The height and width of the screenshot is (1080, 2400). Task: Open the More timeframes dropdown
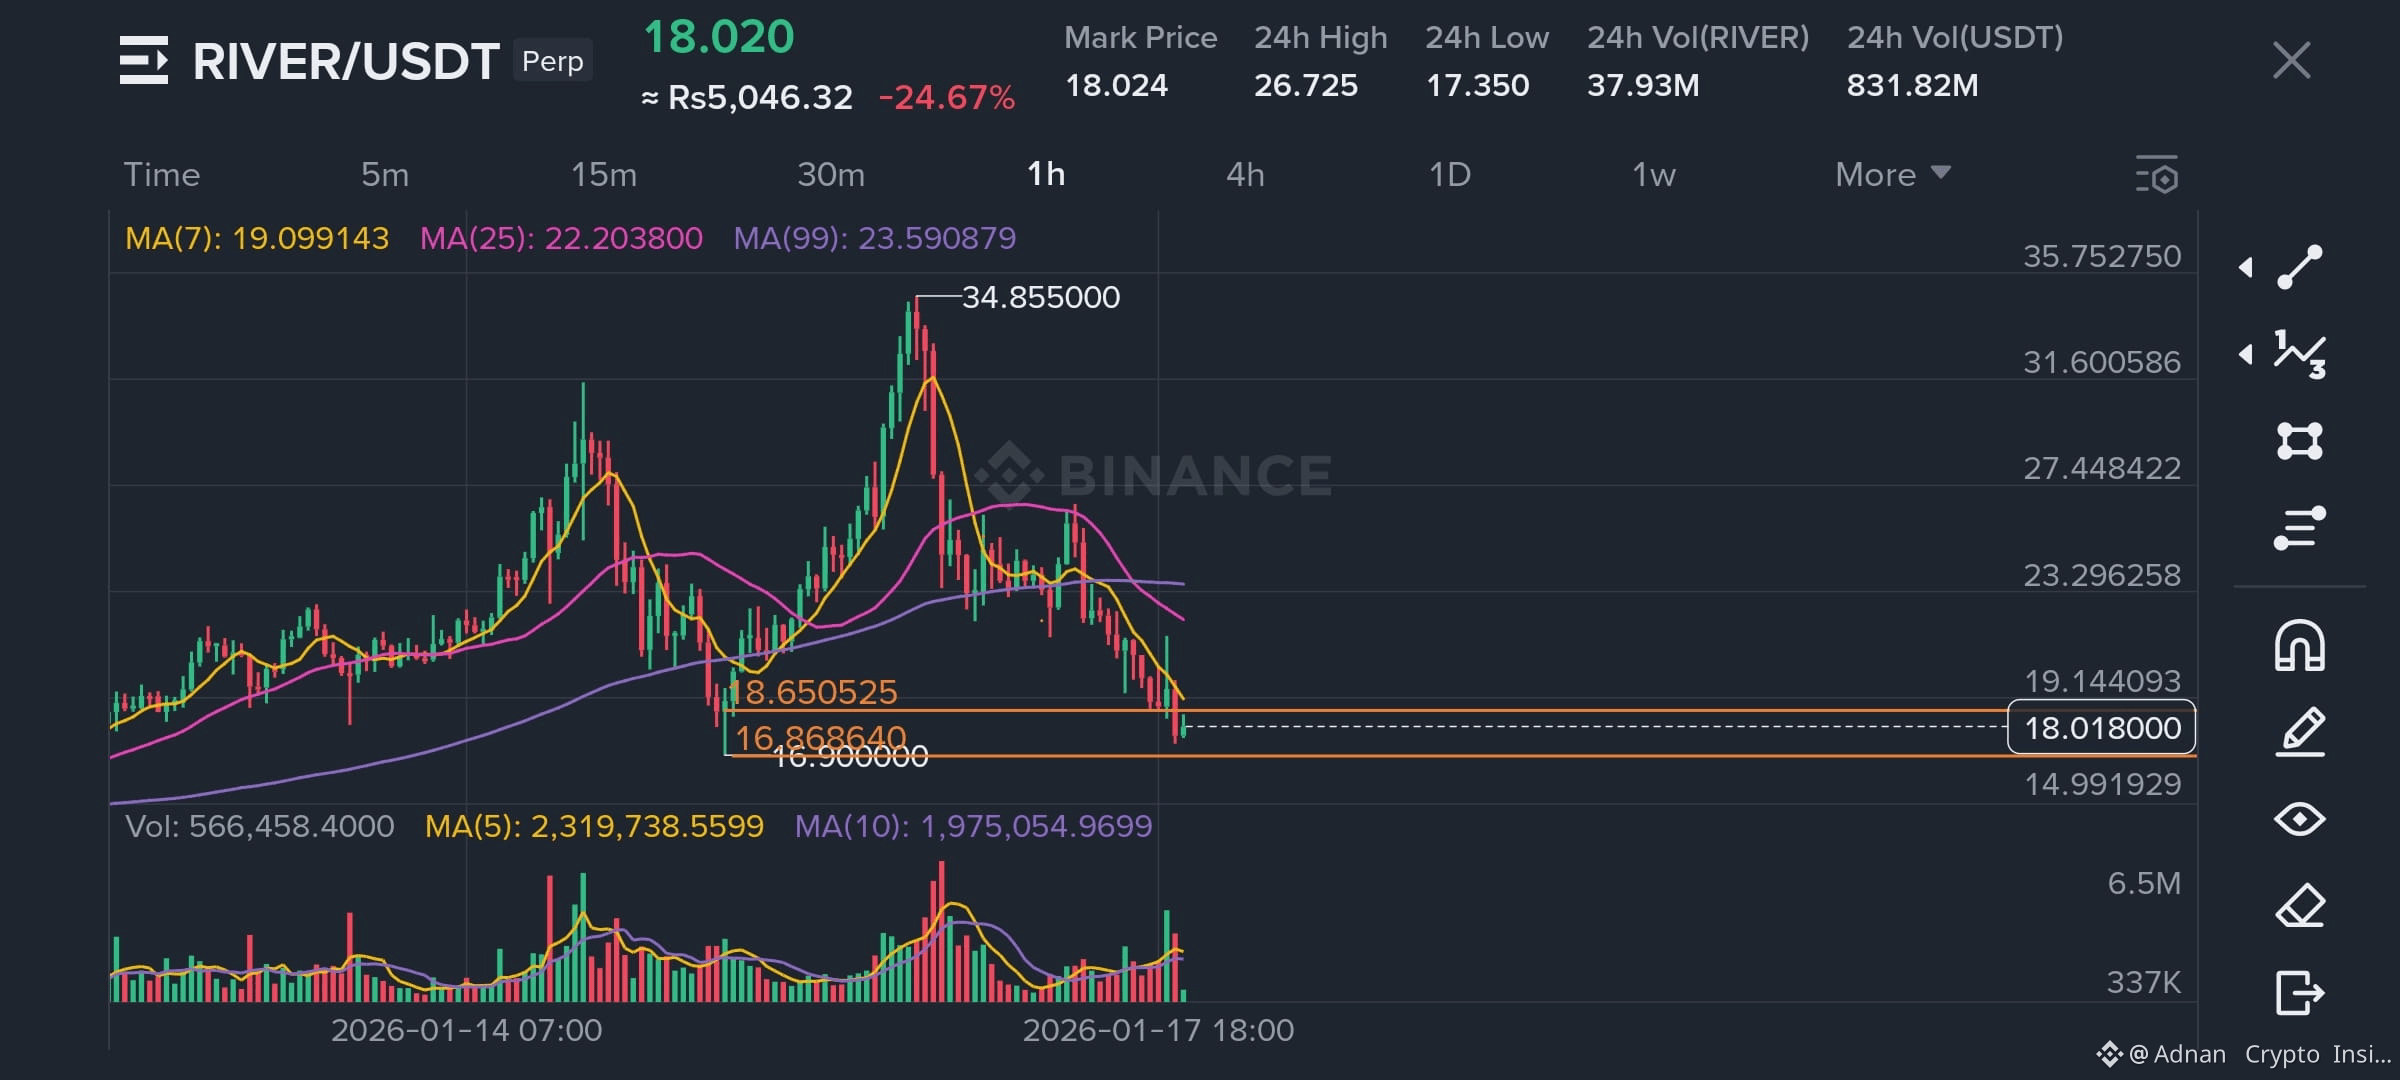click(1893, 175)
